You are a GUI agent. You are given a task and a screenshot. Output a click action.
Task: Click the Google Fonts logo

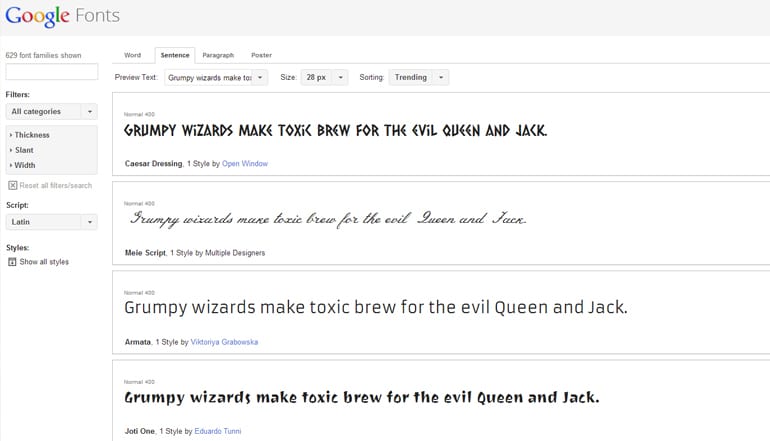pyautogui.click(x=65, y=17)
